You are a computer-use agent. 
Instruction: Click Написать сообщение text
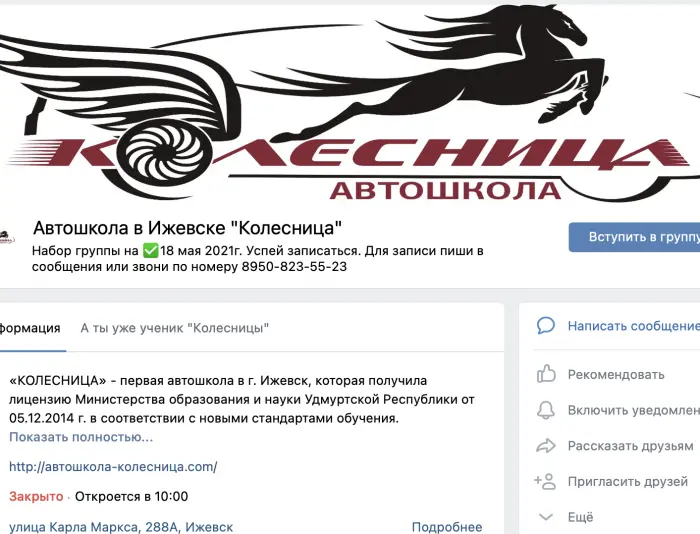click(634, 326)
